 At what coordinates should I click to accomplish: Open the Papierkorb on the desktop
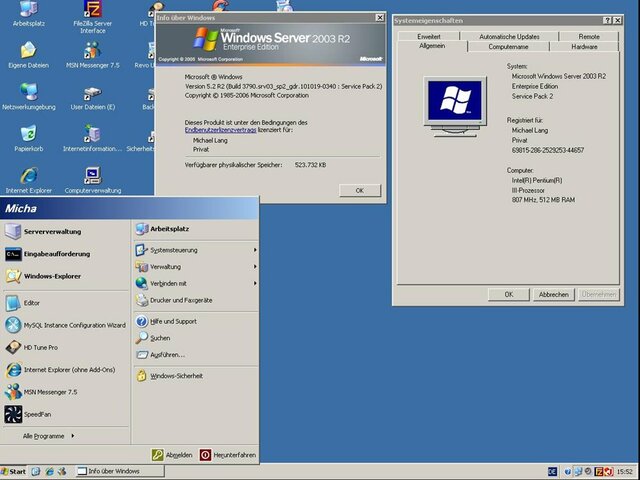pos(29,139)
